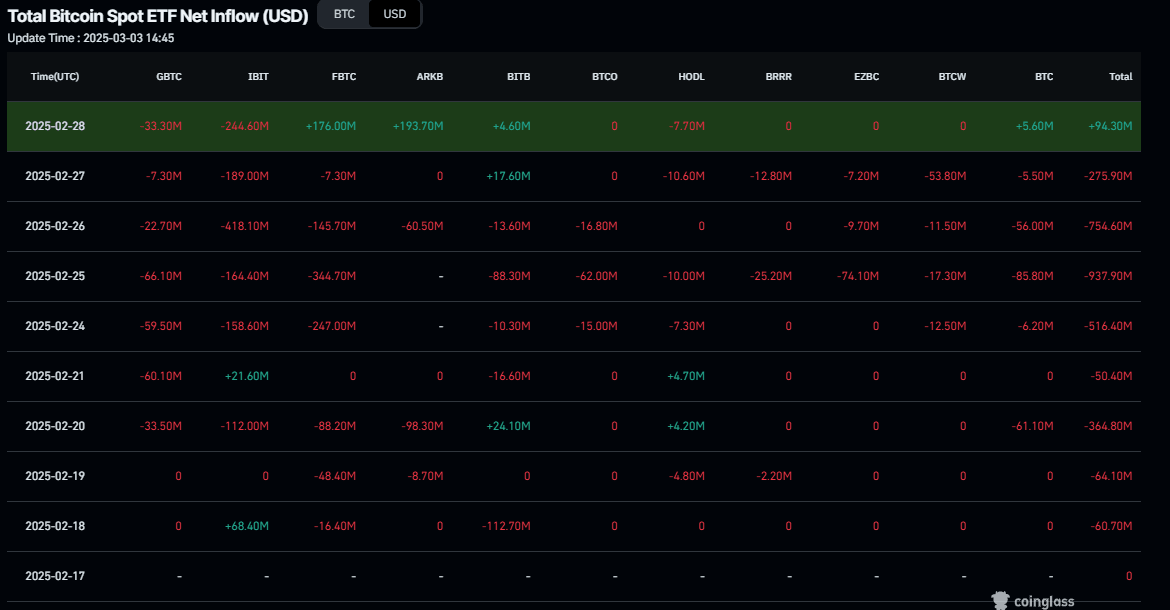
Task: Click the HODL column header
Action: point(691,76)
